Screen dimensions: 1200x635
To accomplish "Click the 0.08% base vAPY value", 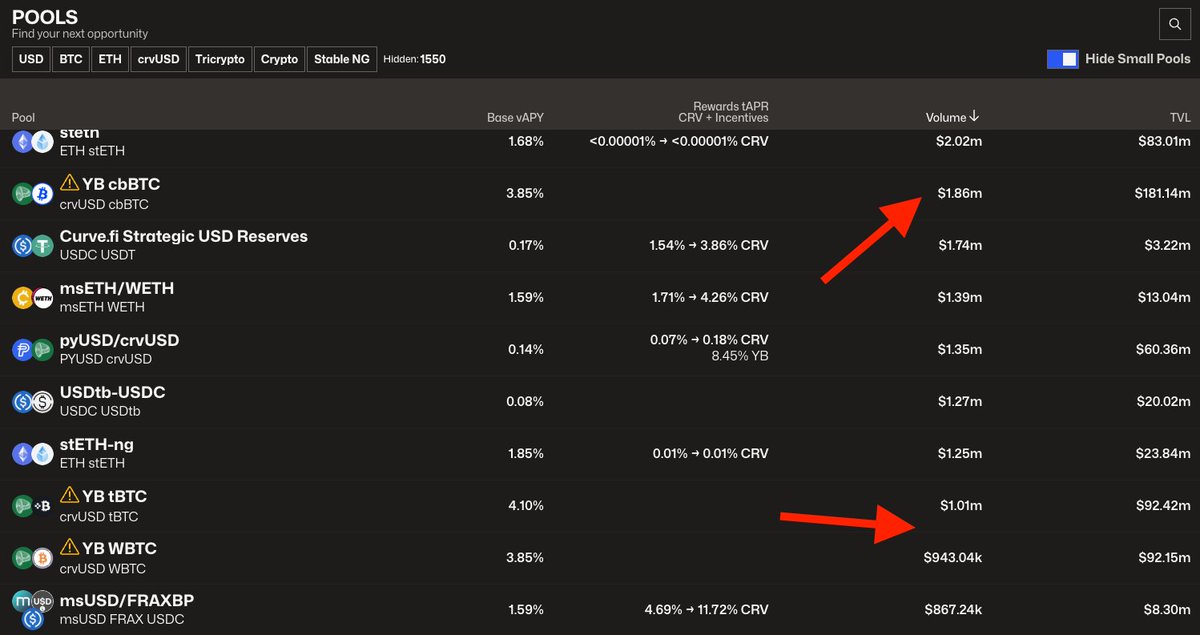I will coord(526,401).
